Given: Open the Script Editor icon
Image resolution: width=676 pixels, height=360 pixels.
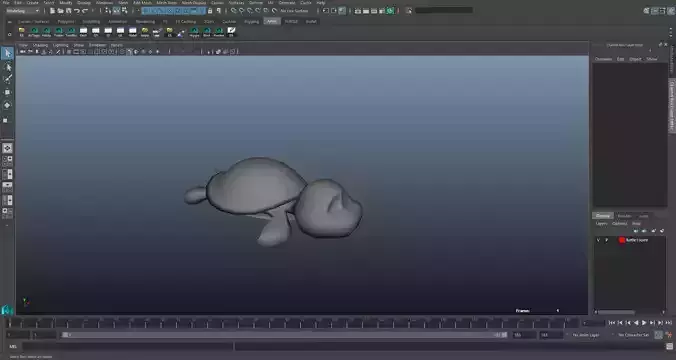Looking at the screenshot, I should [x=670, y=347].
